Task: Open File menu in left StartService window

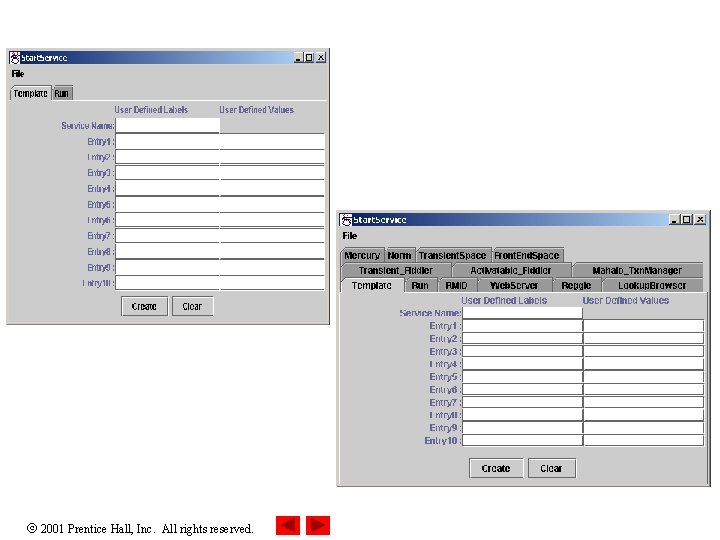Action: pos(18,74)
